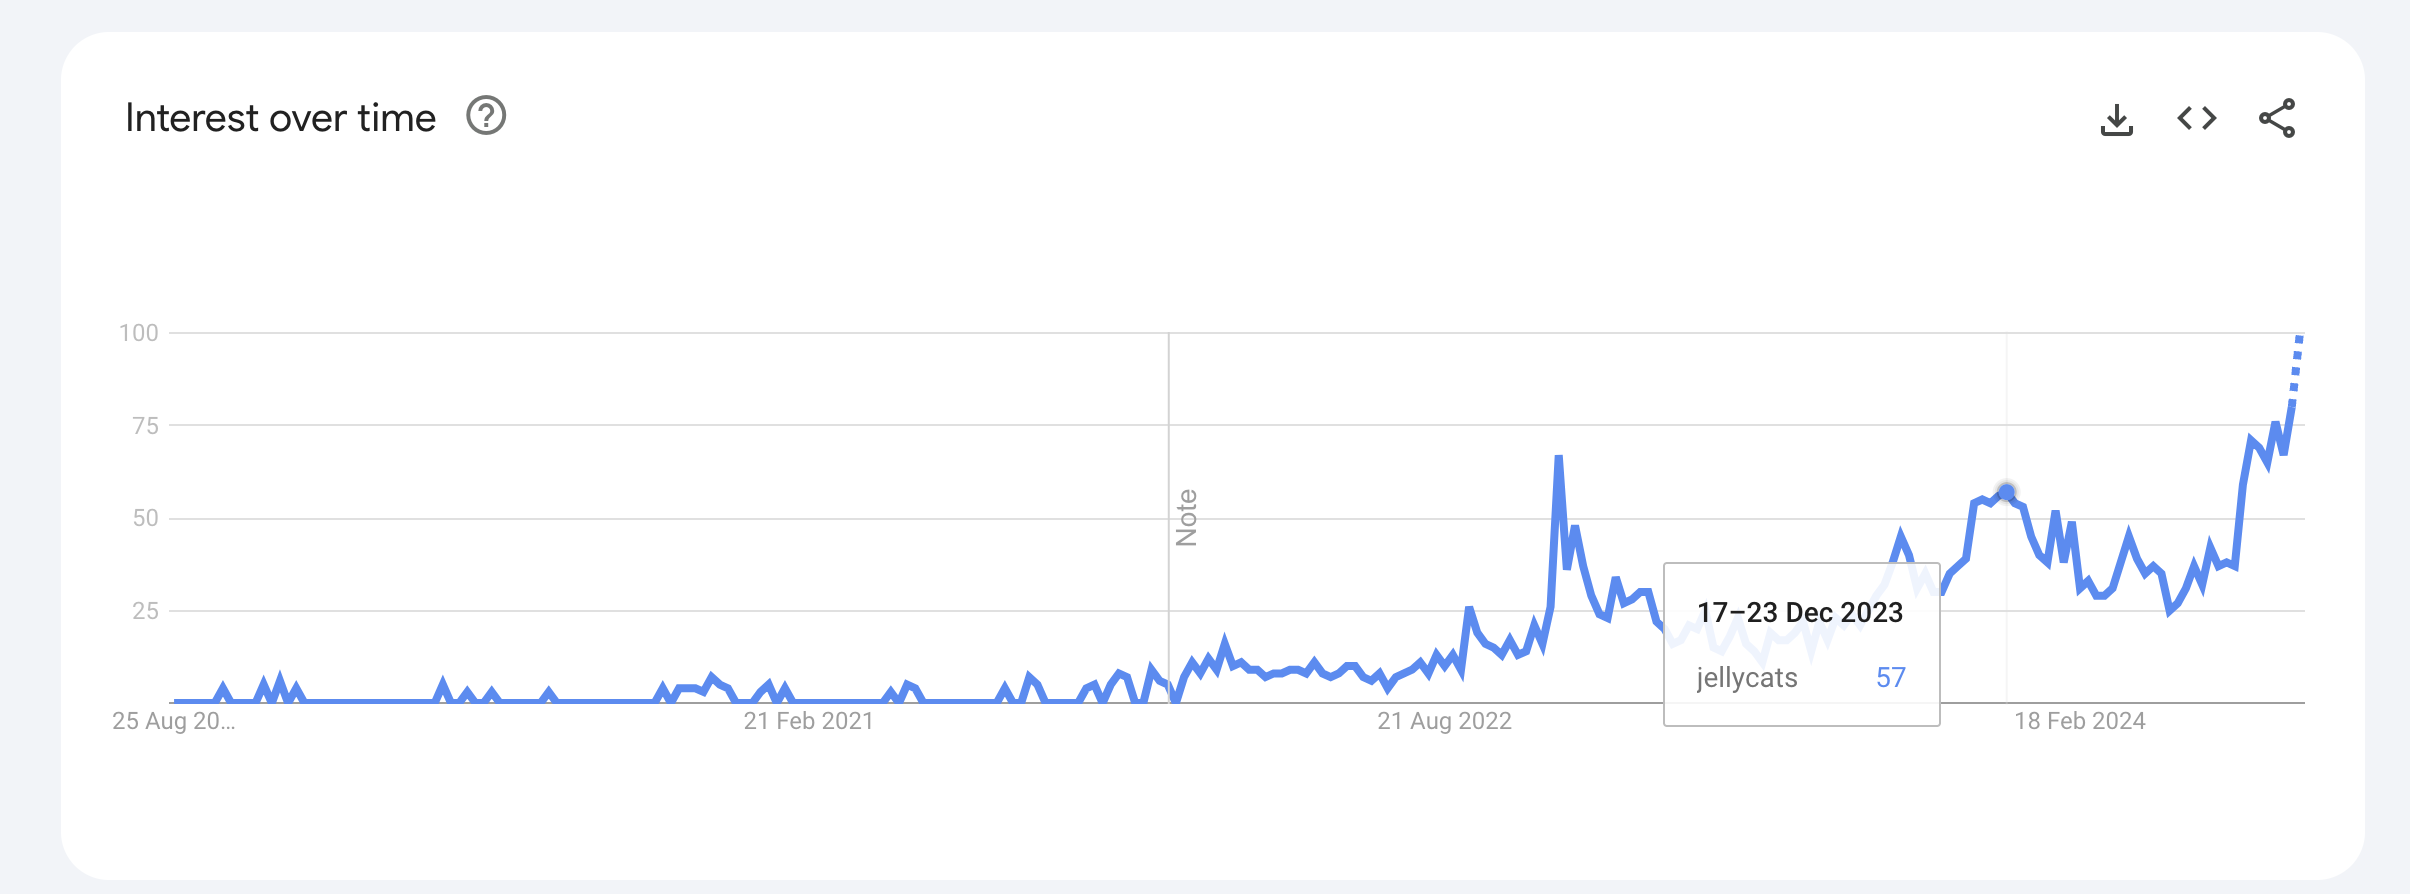Click the highlighted data point for Dec 2023
Viewport: 2410px width, 894px height.
(x=2006, y=492)
